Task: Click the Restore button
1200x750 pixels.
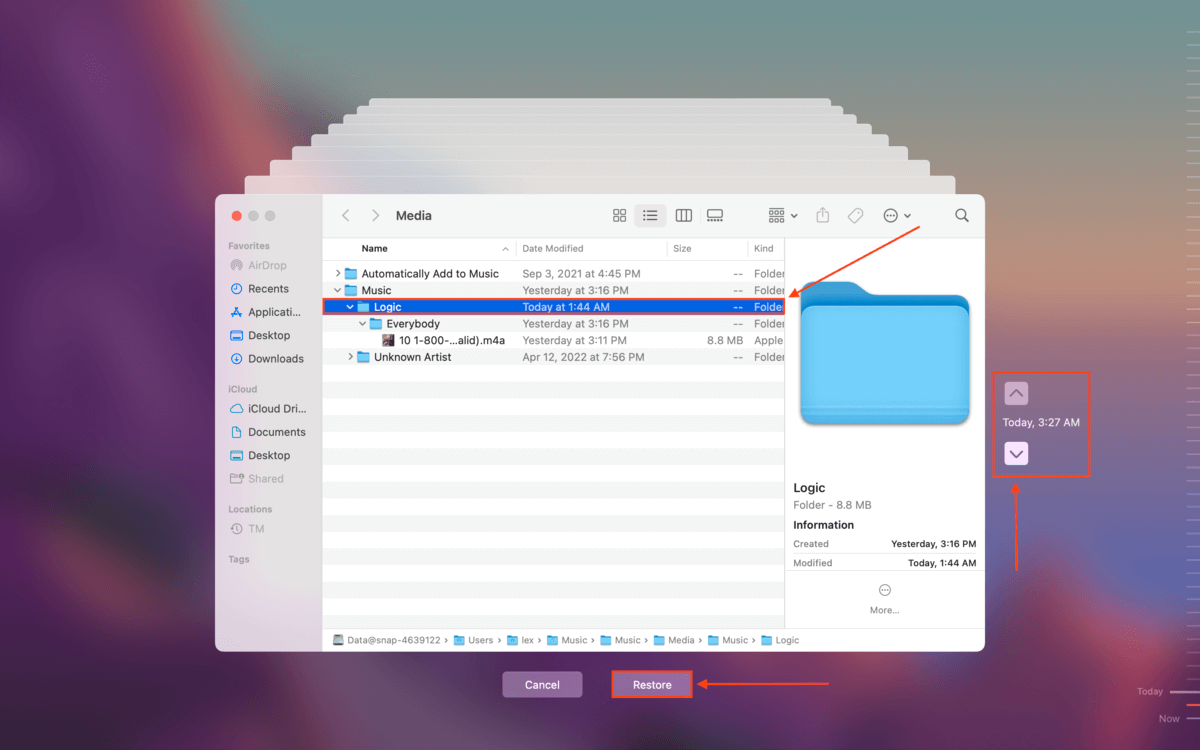Action: coord(652,685)
